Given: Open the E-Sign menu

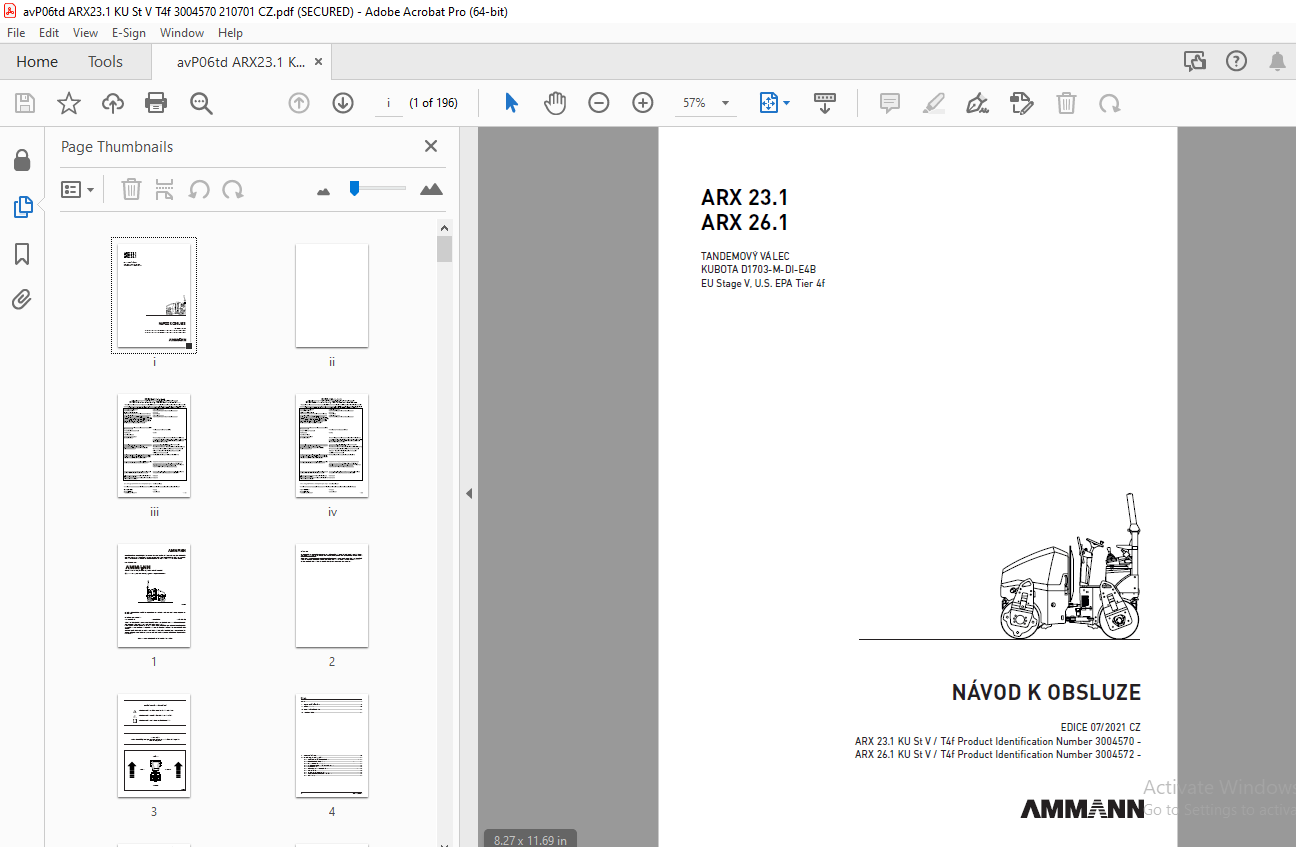Looking at the screenshot, I should coord(128,33).
